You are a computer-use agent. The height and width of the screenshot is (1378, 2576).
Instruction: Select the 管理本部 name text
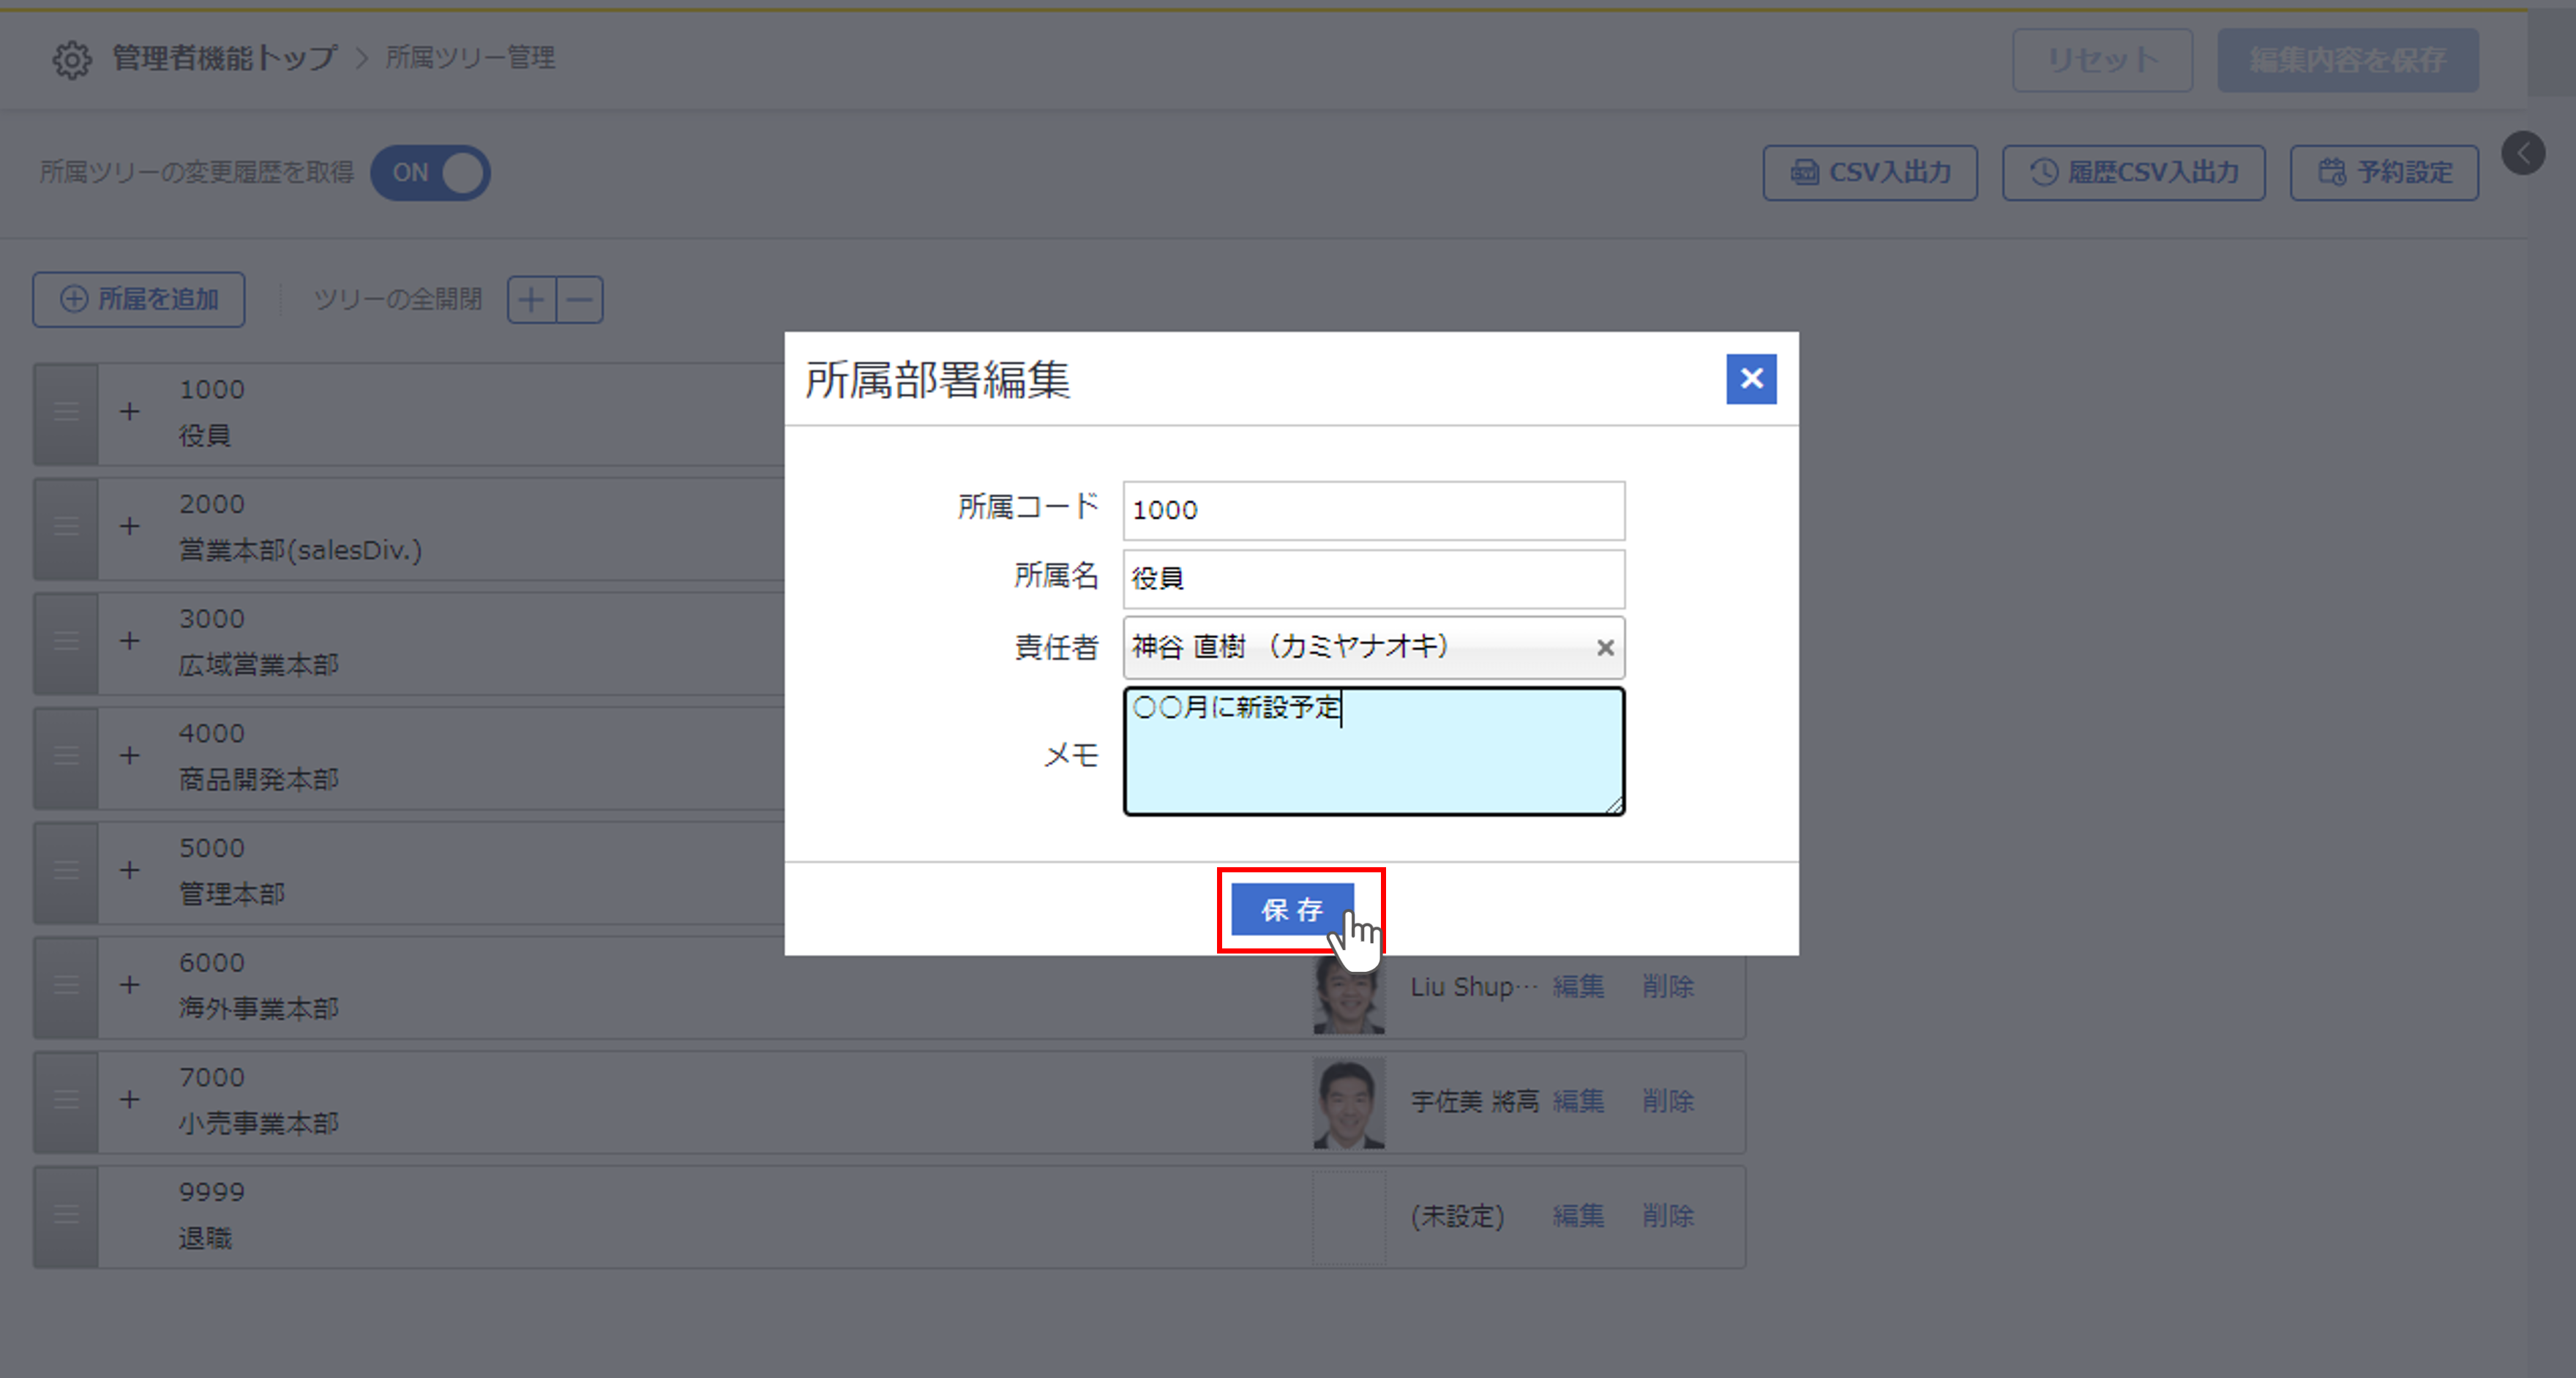pos(232,894)
